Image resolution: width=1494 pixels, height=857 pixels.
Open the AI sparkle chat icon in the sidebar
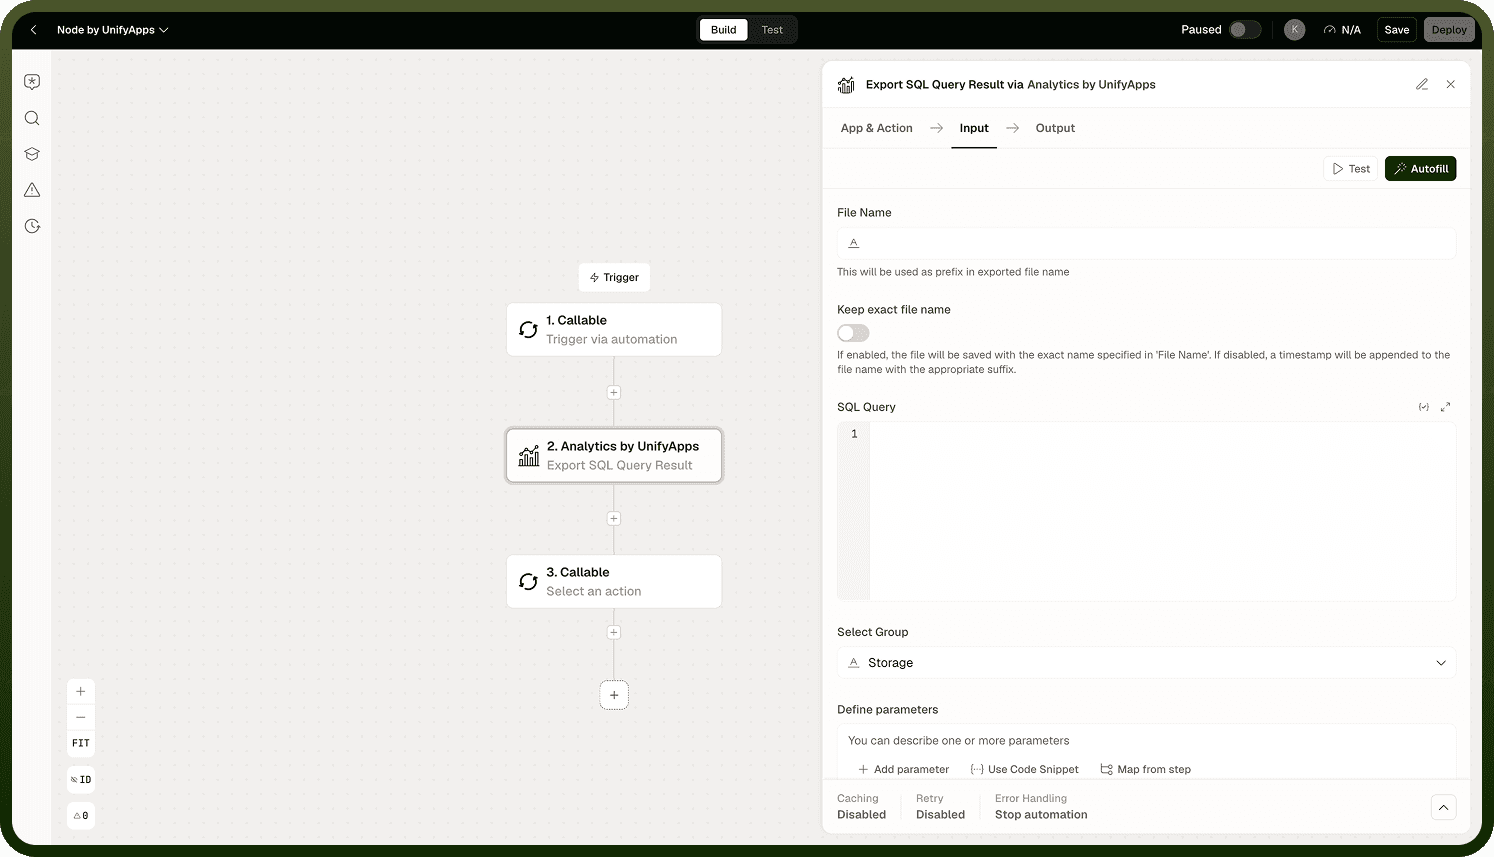[x=32, y=82]
